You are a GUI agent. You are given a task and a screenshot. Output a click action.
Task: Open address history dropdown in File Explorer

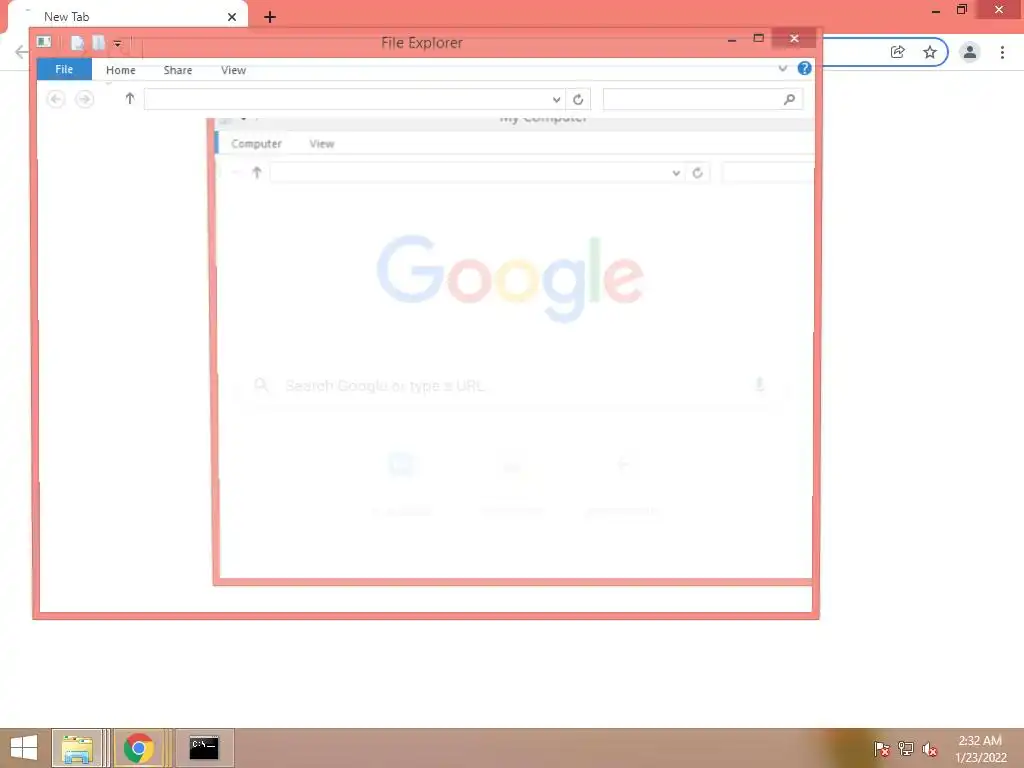(556, 100)
